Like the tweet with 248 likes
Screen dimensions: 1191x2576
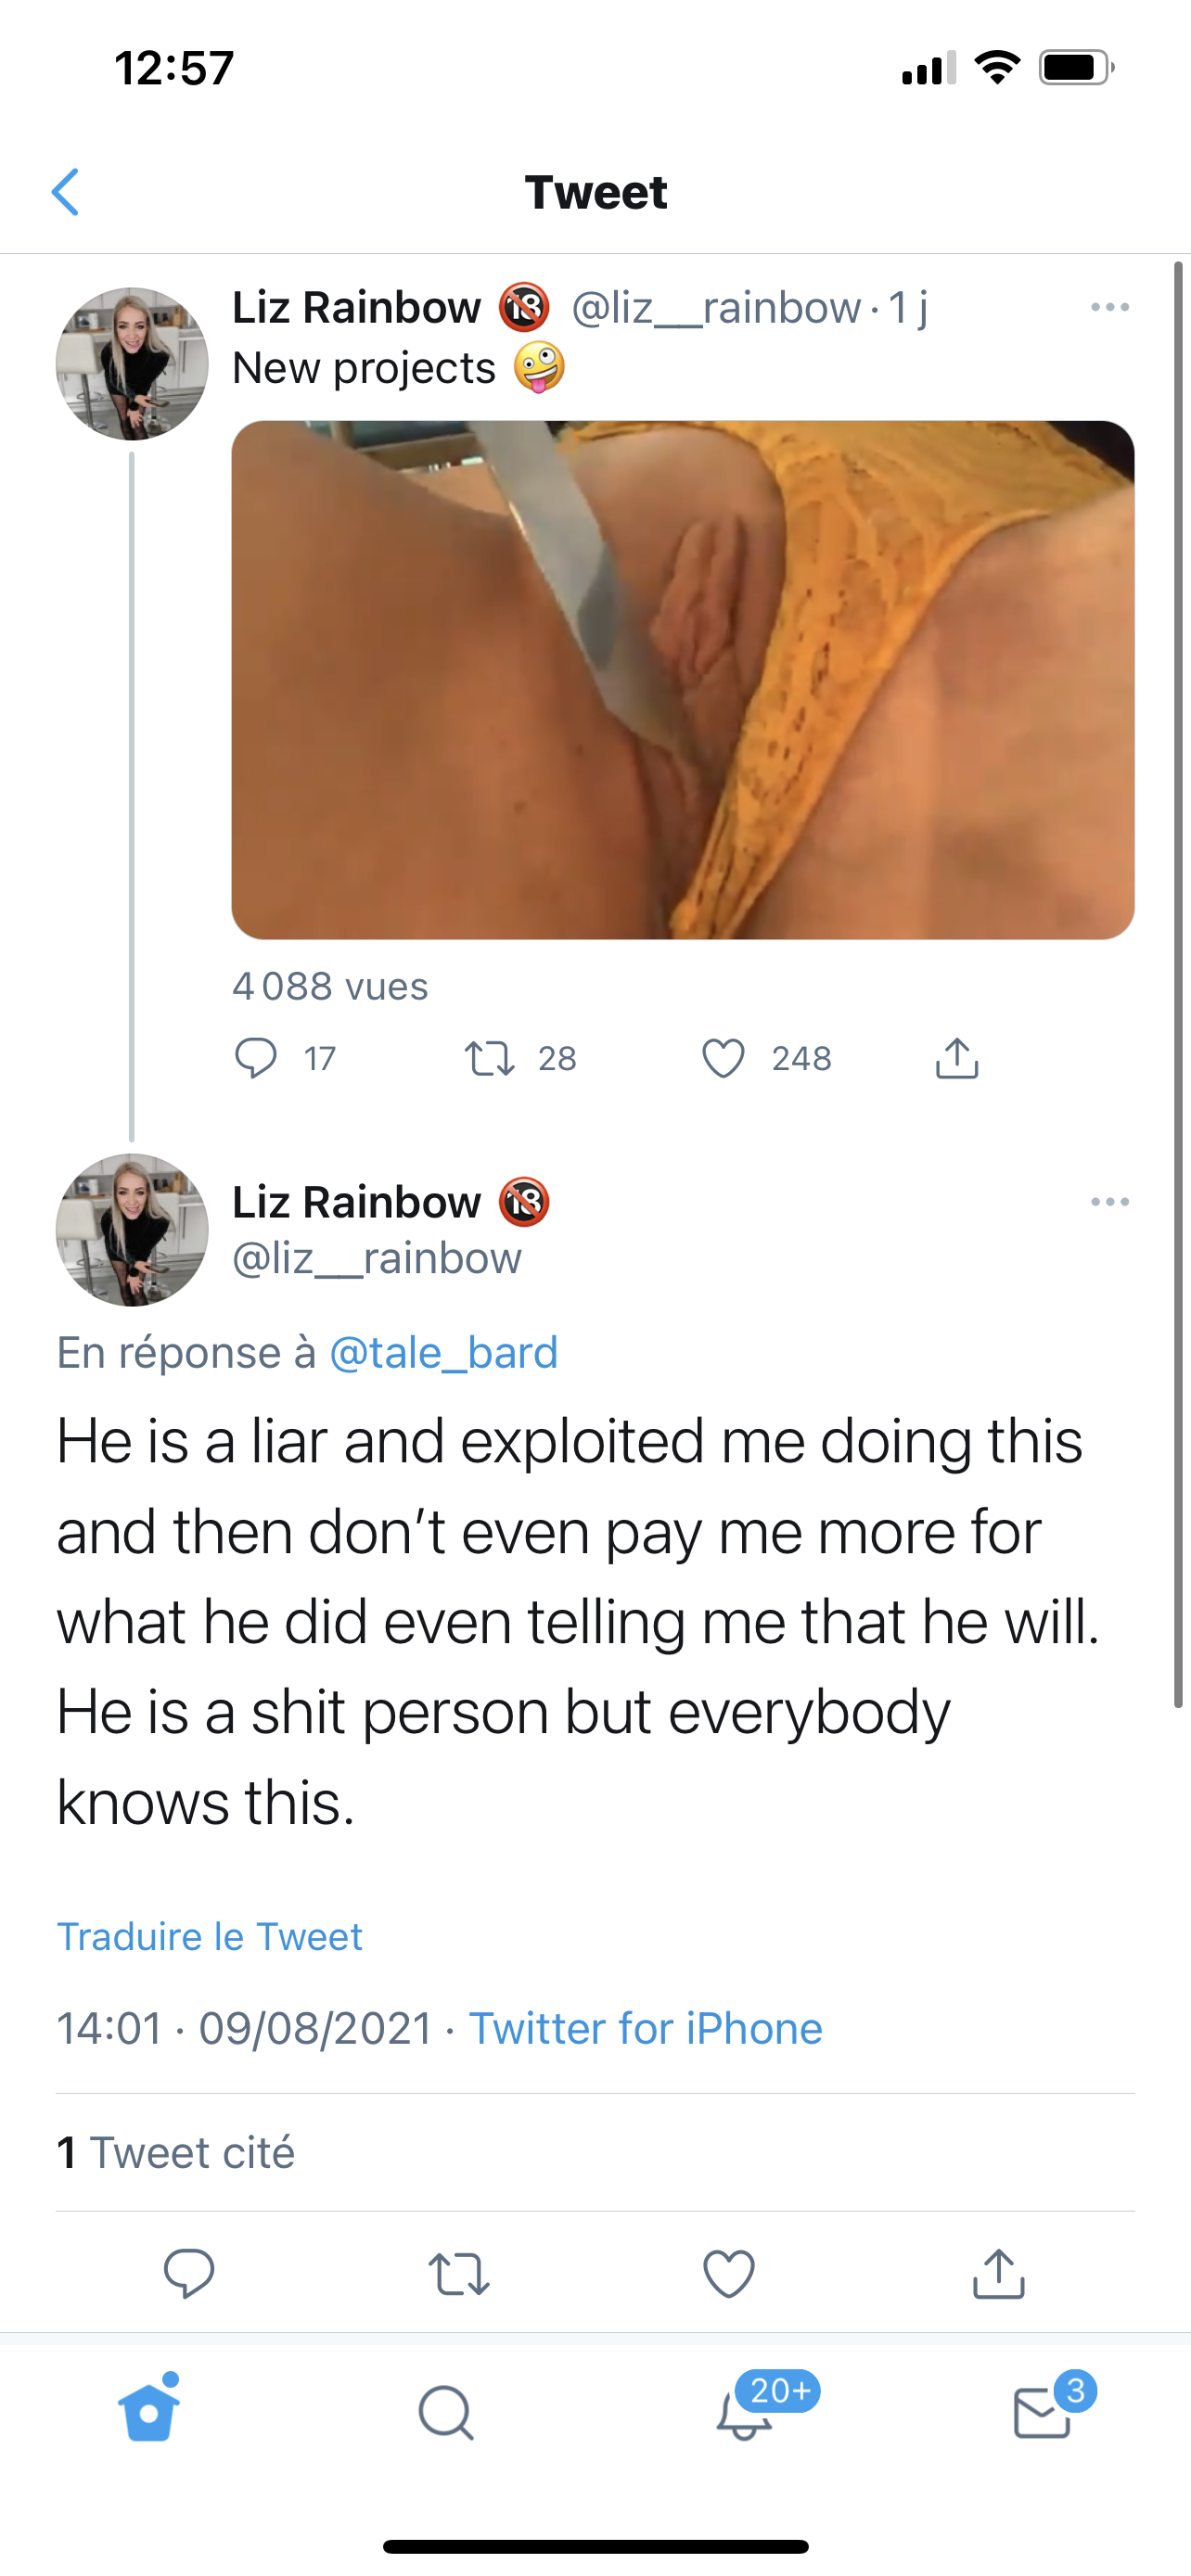[x=723, y=1058]
